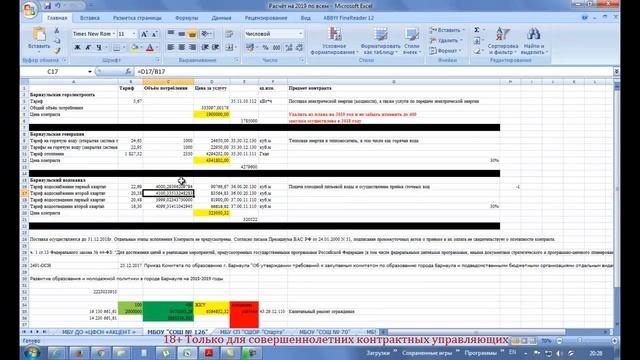The height and width of the screenshot is (360, 640).
Task: Open Сортировка и фильтр
Action: click(503, 41)
